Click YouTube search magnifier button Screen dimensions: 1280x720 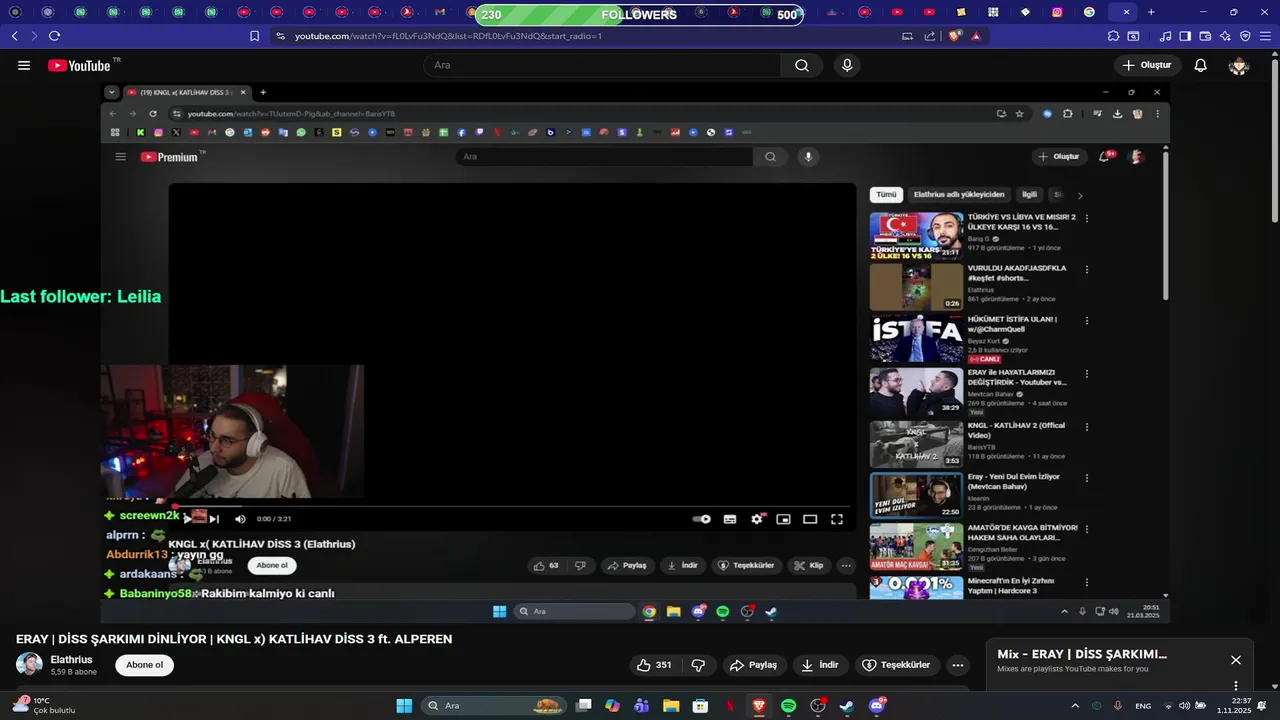(802, 65)
